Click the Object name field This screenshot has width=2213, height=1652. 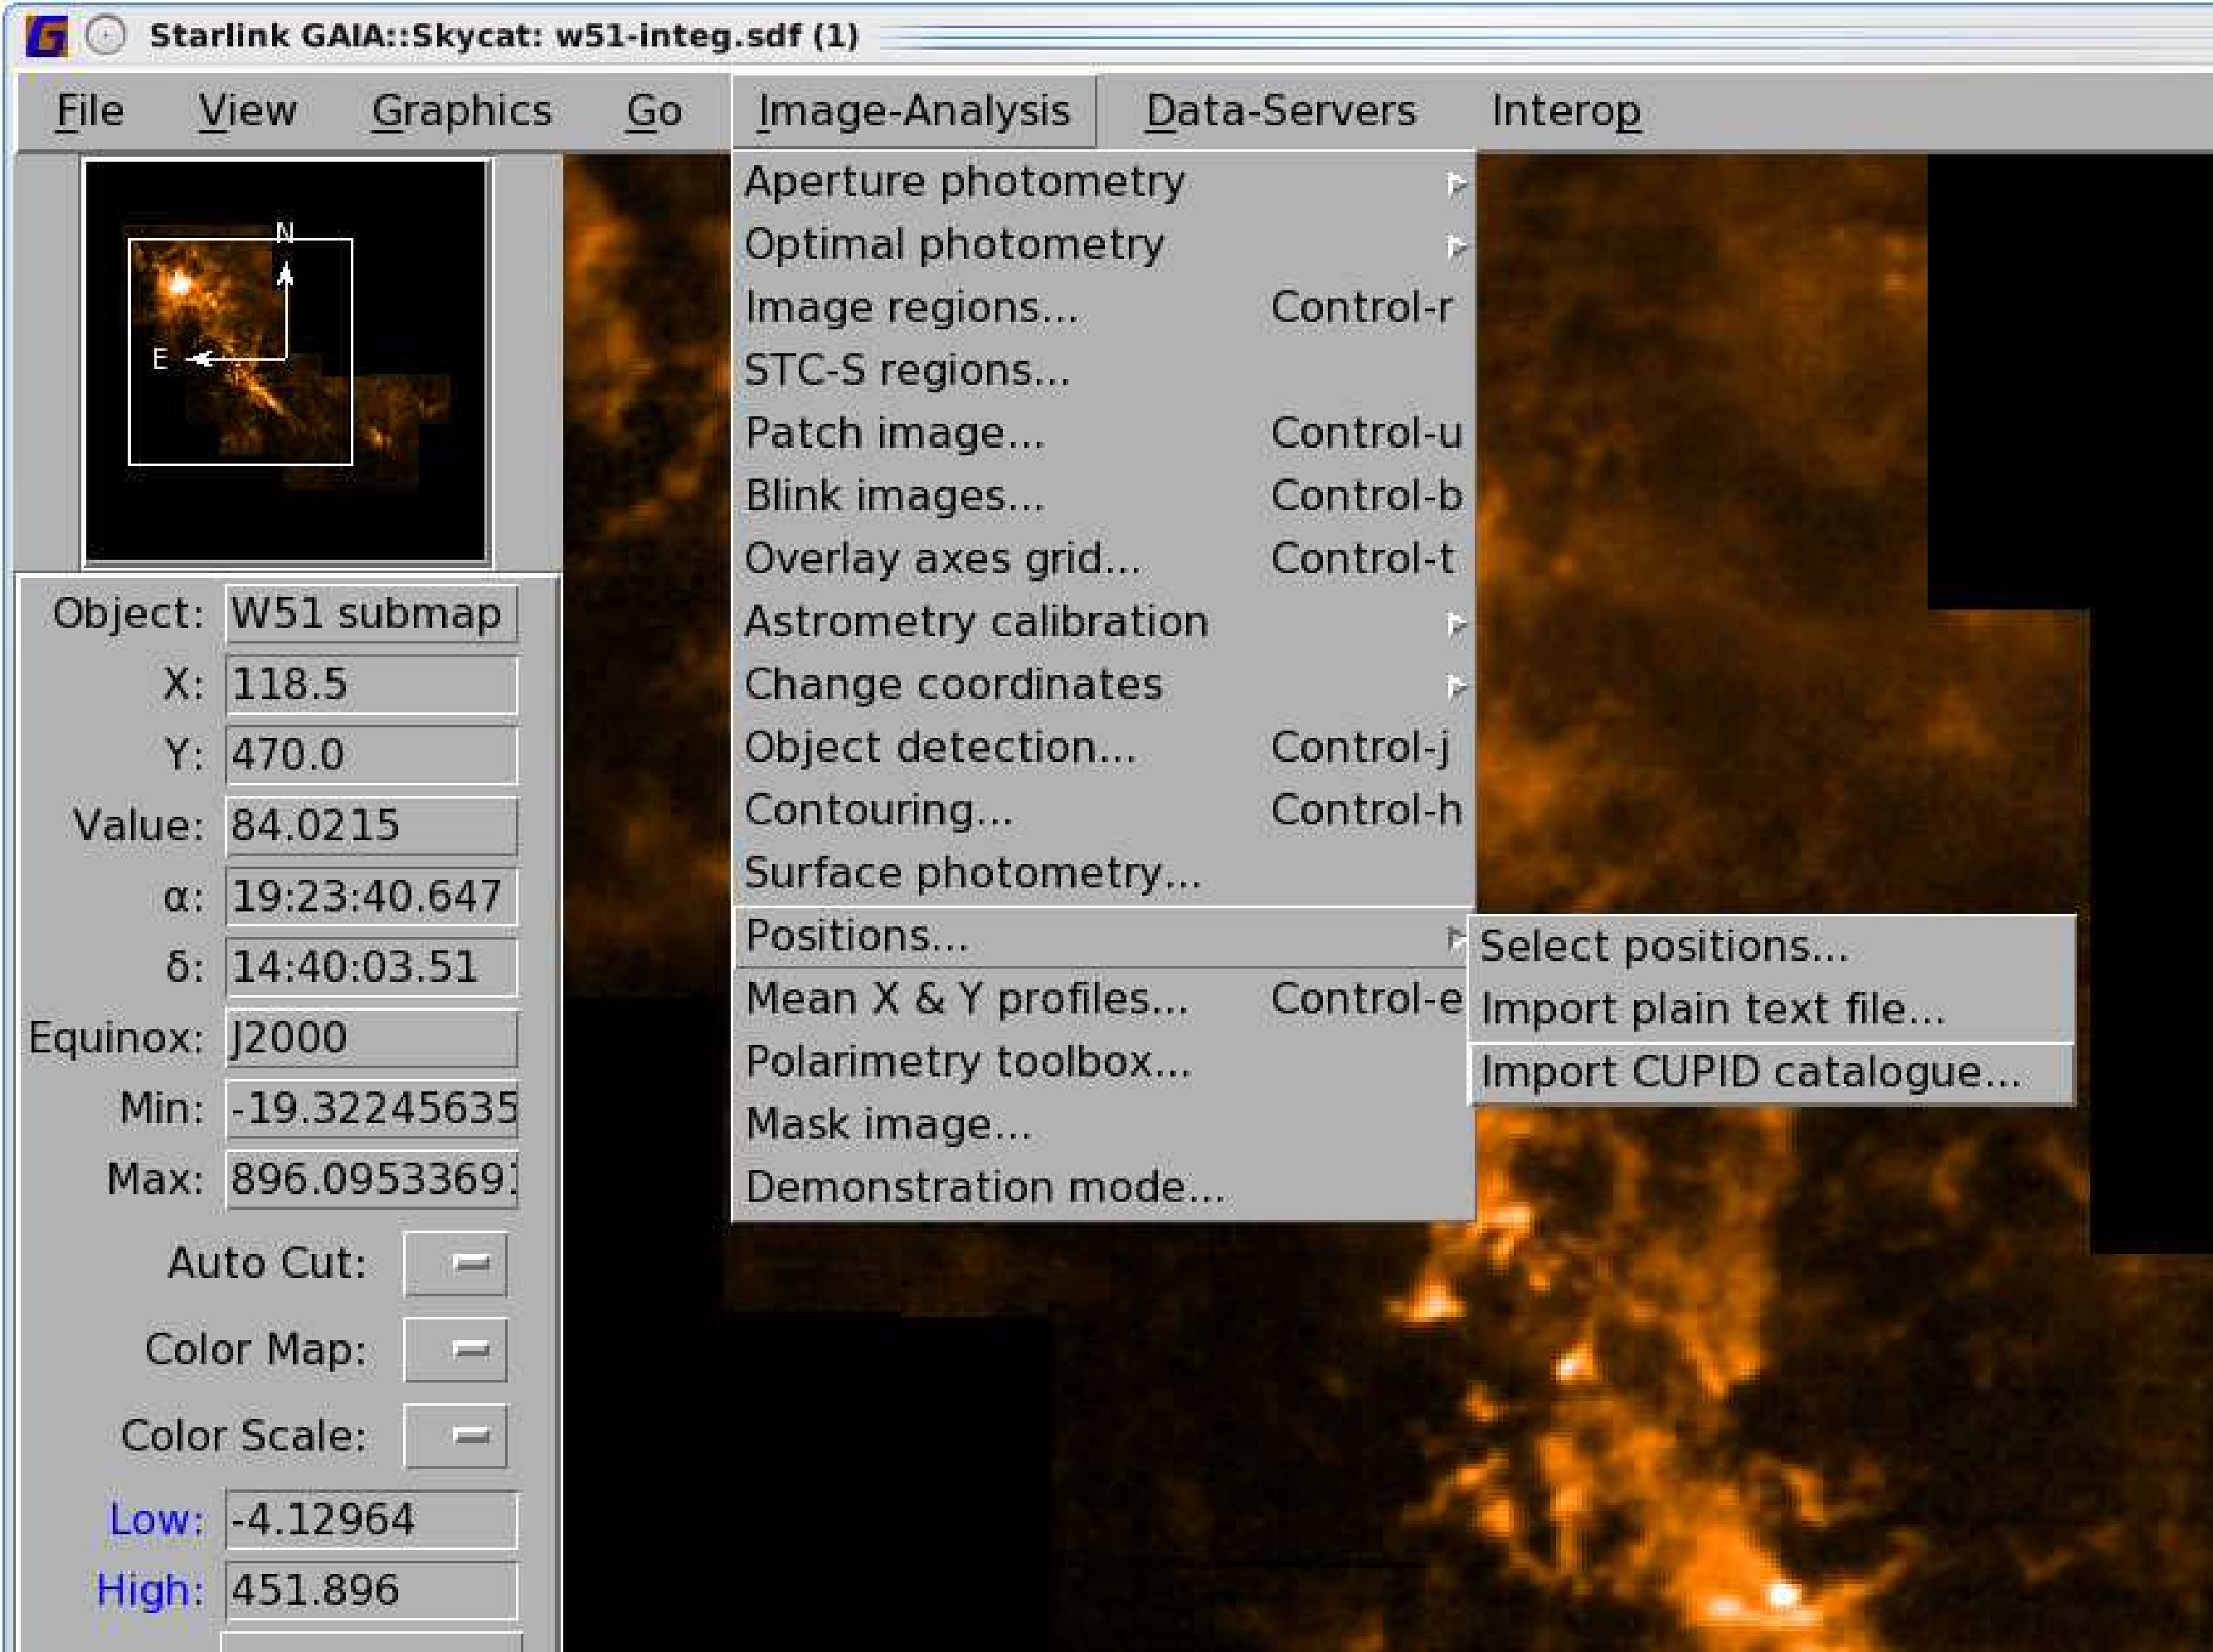[372, 614]
